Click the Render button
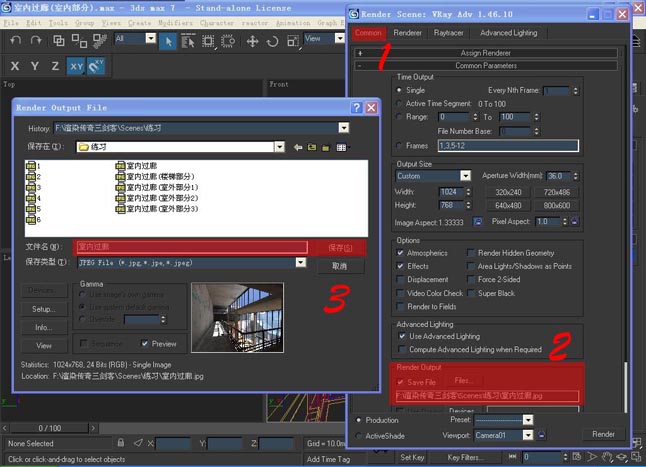This screenshot has height=467, width=646. click(x=603, y=434)
